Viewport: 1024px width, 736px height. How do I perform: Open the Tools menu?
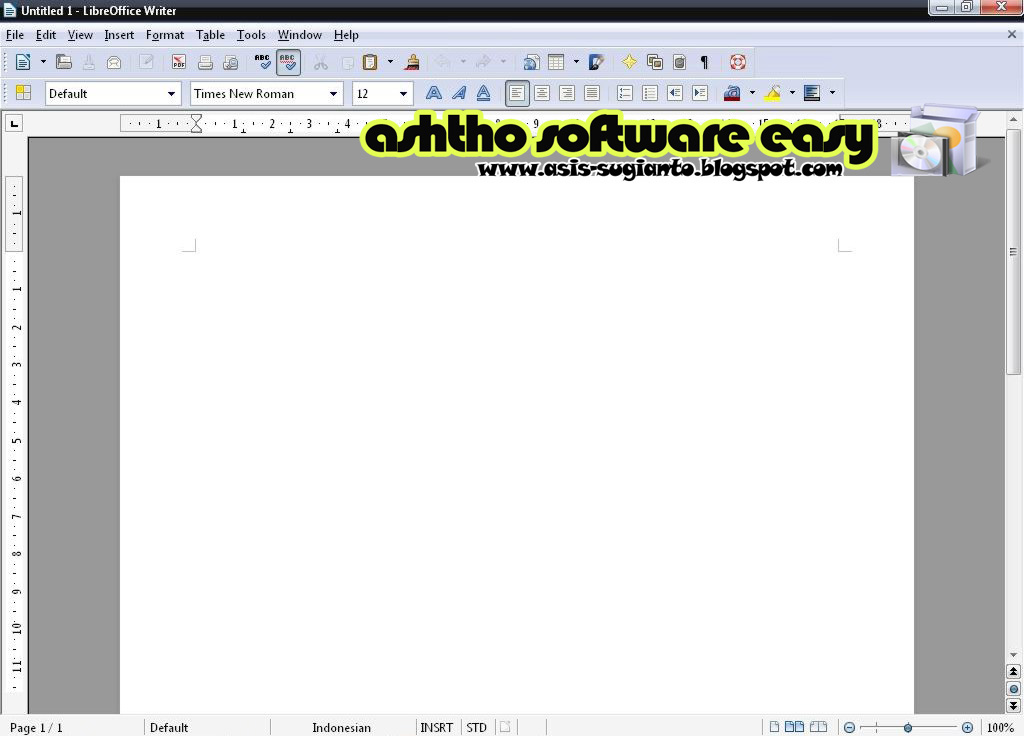click(x=251, y=35)
